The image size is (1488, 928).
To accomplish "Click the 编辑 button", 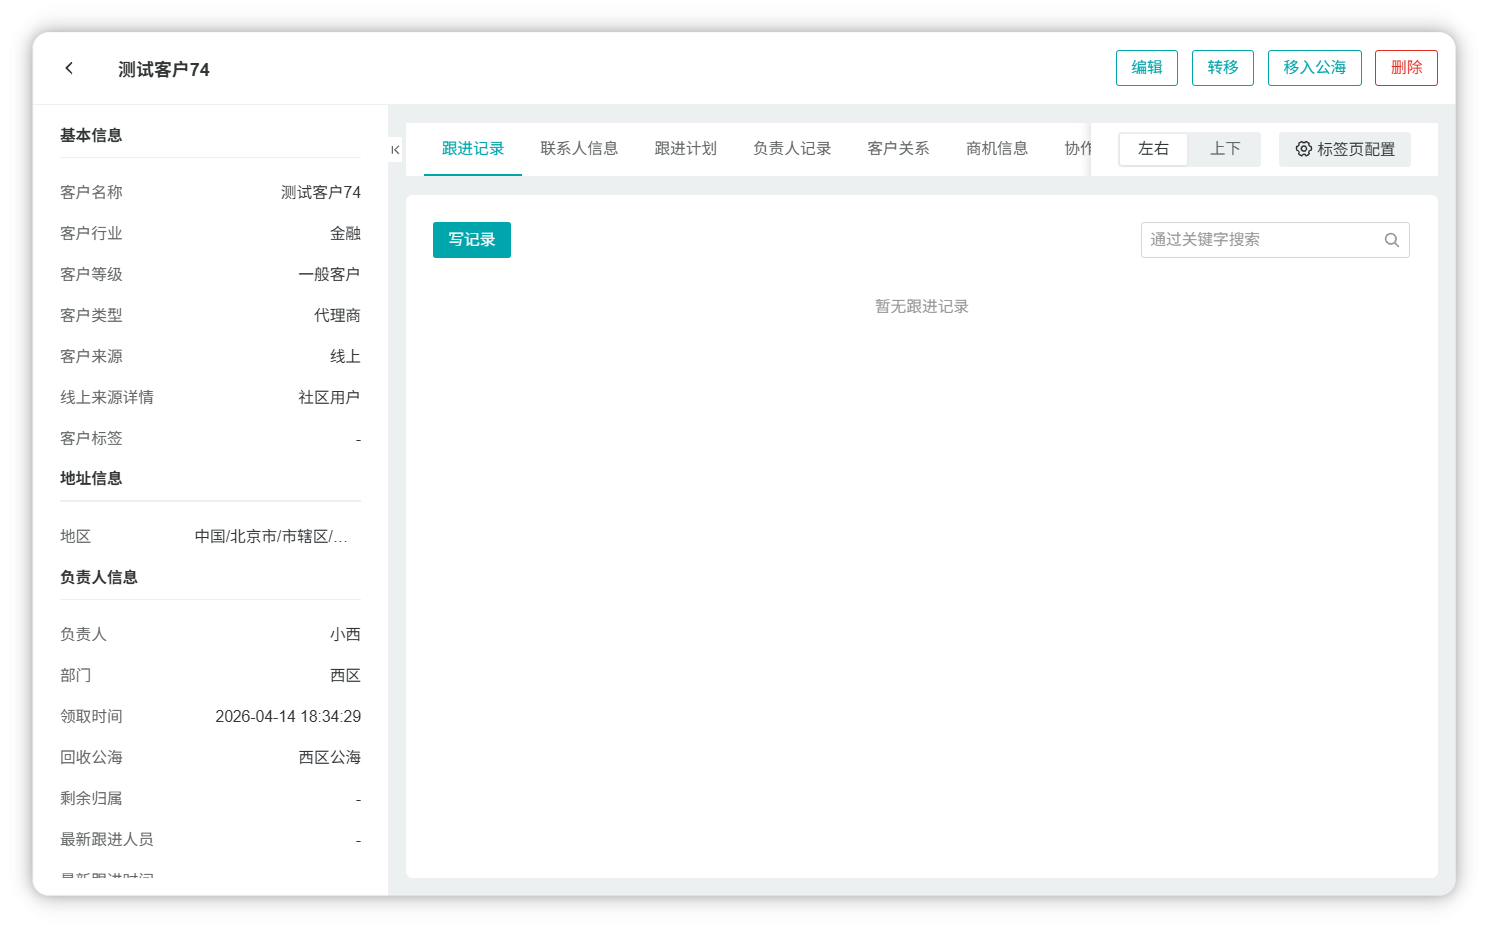I will 1147,68.
